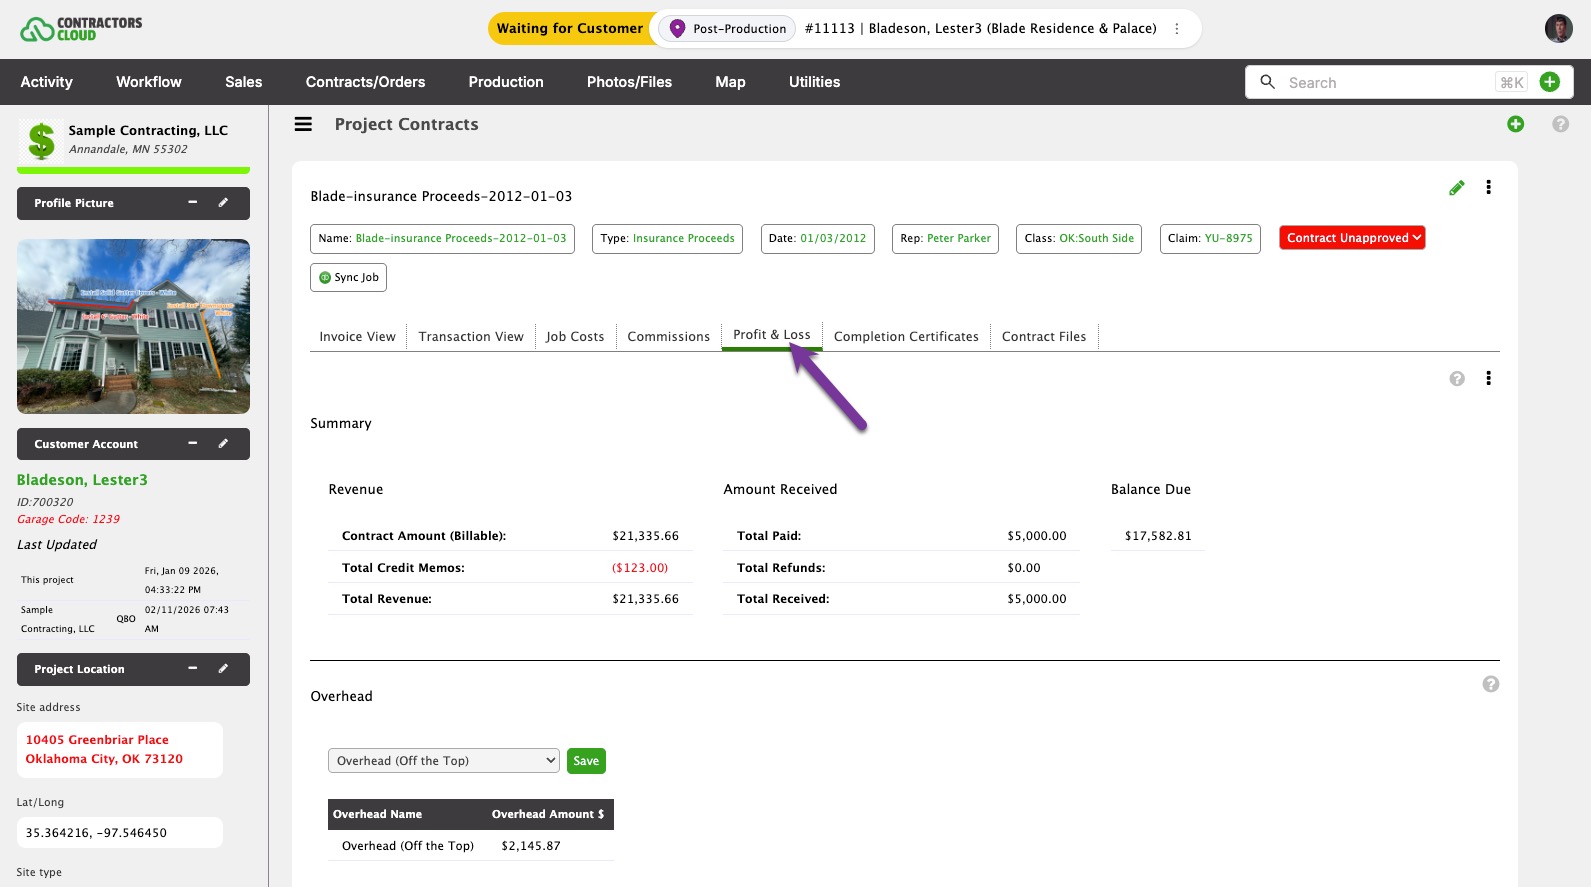The image size is (1591, 887).
Task: Open the Production menu
Action: pos(505,82)
